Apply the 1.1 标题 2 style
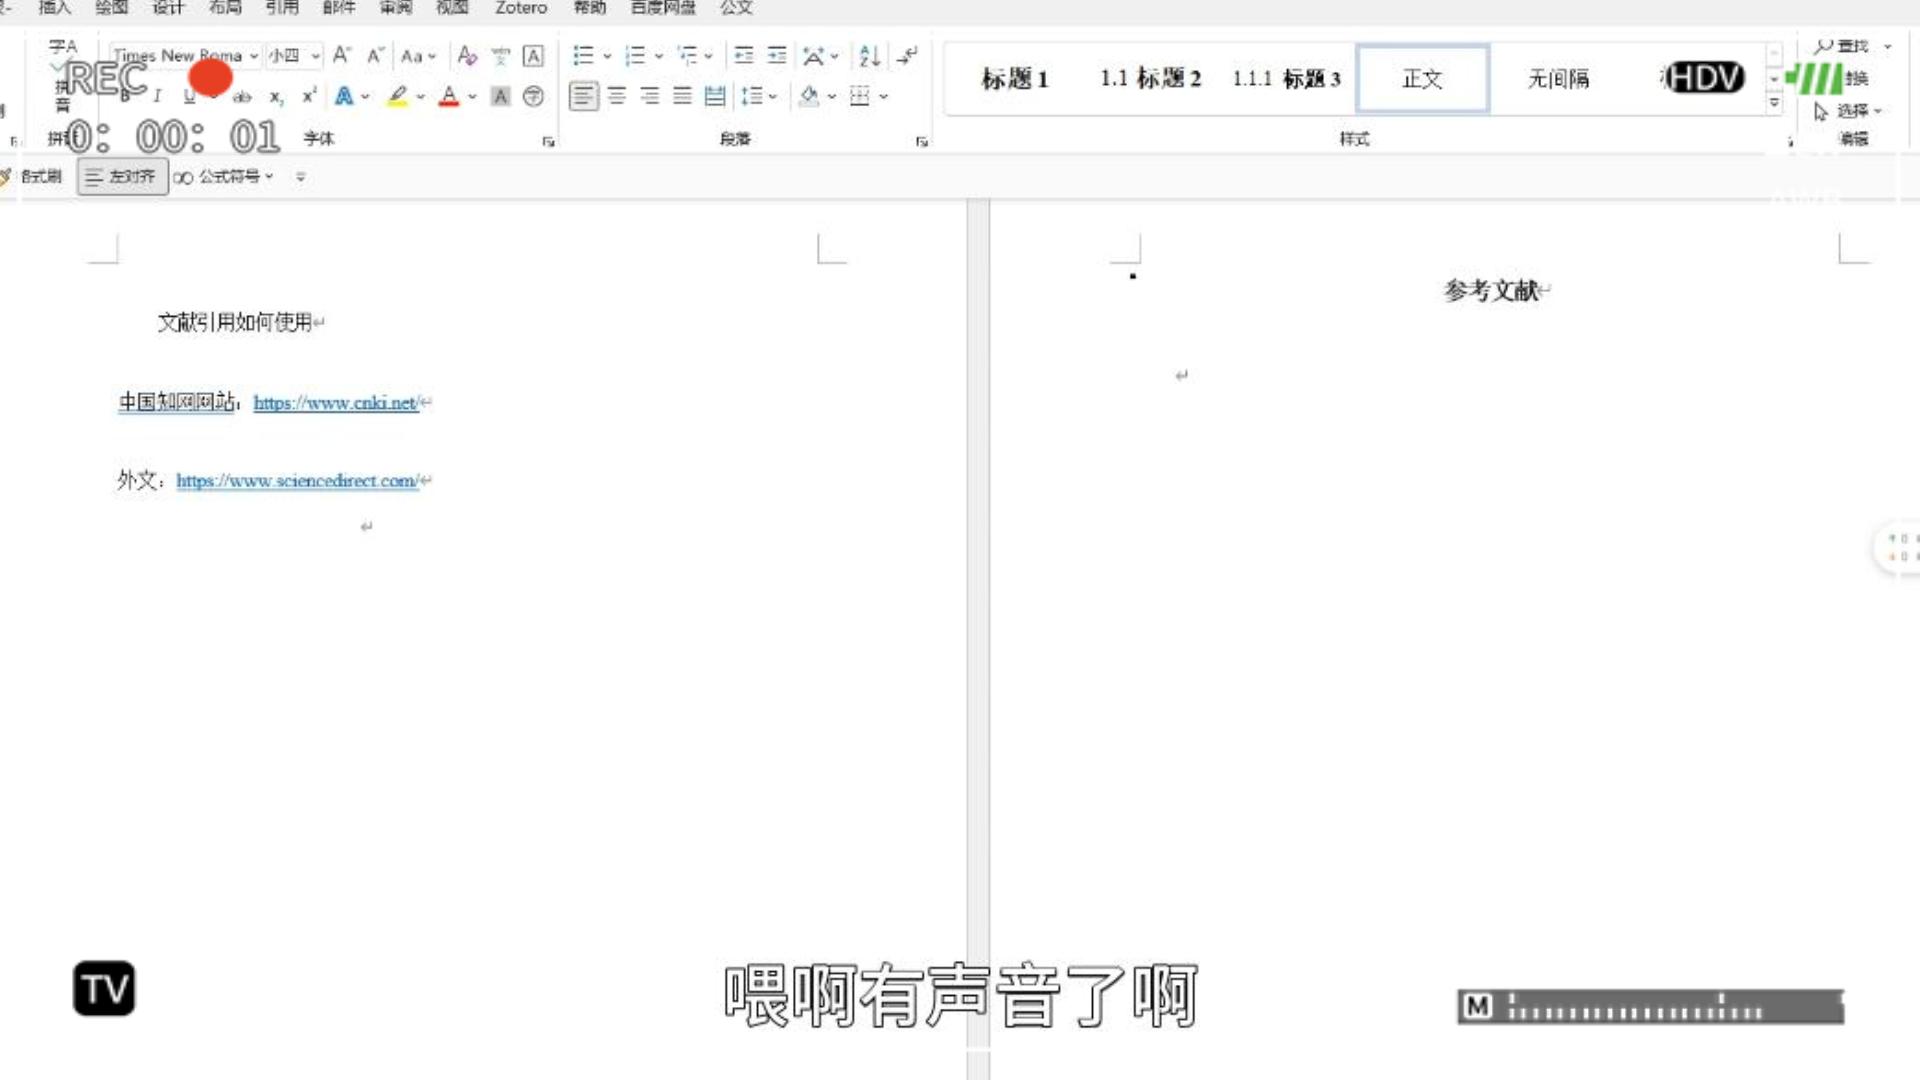Image resolution: width=1920 pixels, height=1080 pixels. point(1150,79)
